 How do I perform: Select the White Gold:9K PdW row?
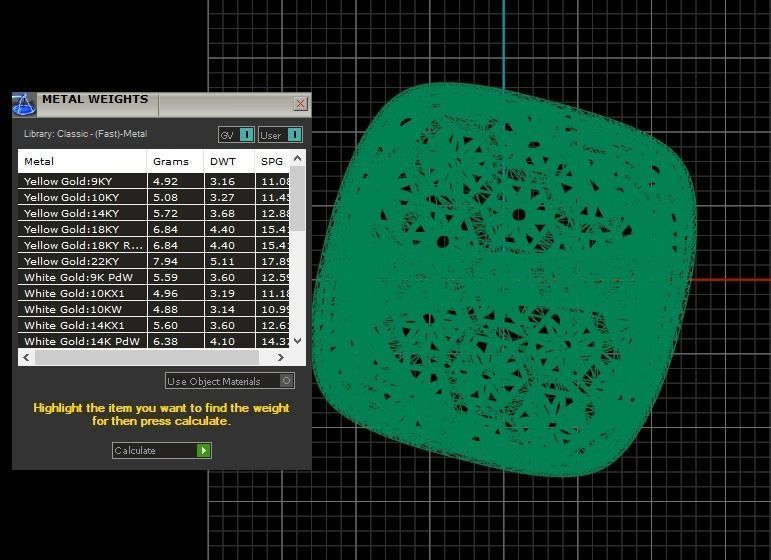(x=154, y=277)
